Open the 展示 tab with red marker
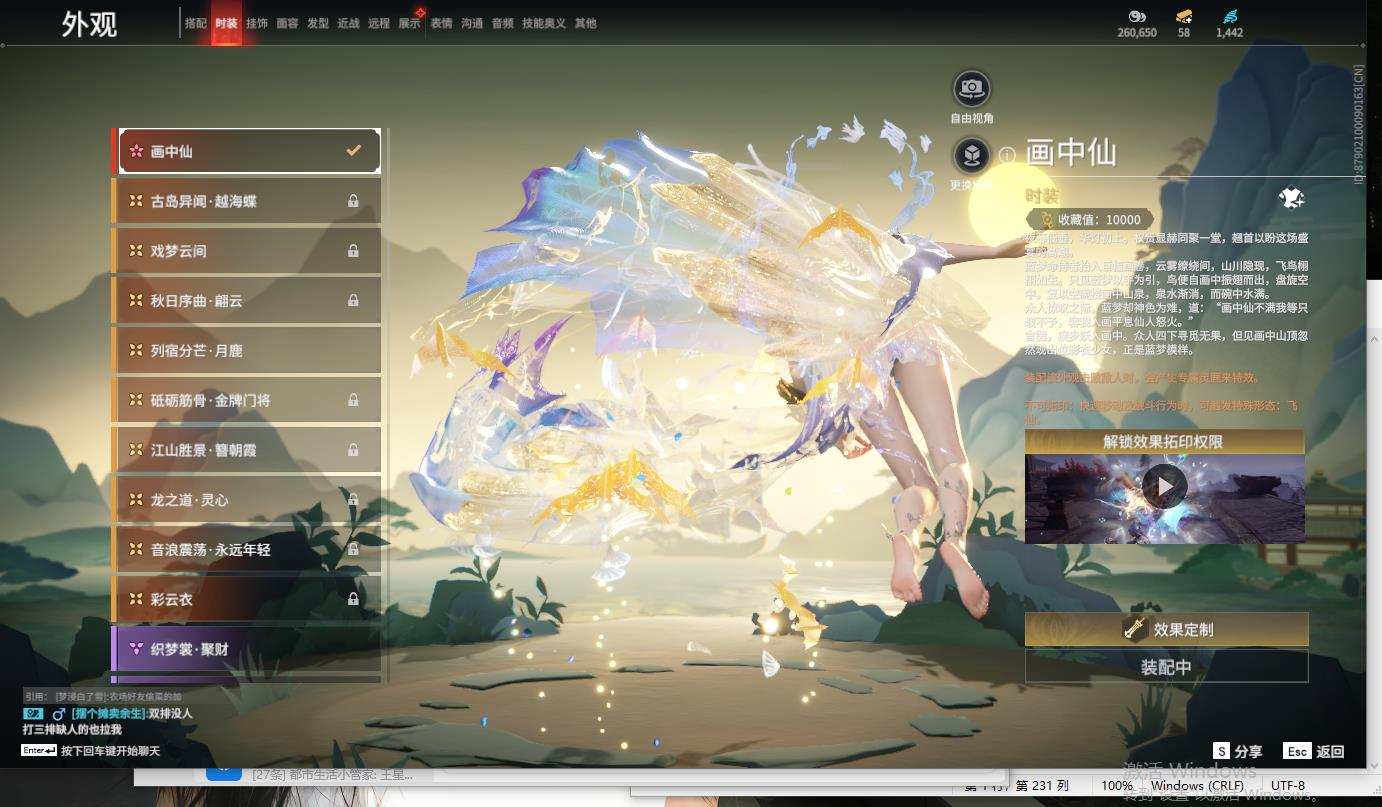Screen dimensions: 1382x807 [x=410, y=23]
